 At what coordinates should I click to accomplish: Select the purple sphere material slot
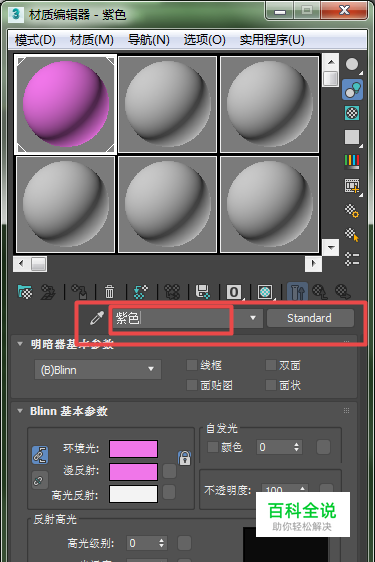coord(66,104)
